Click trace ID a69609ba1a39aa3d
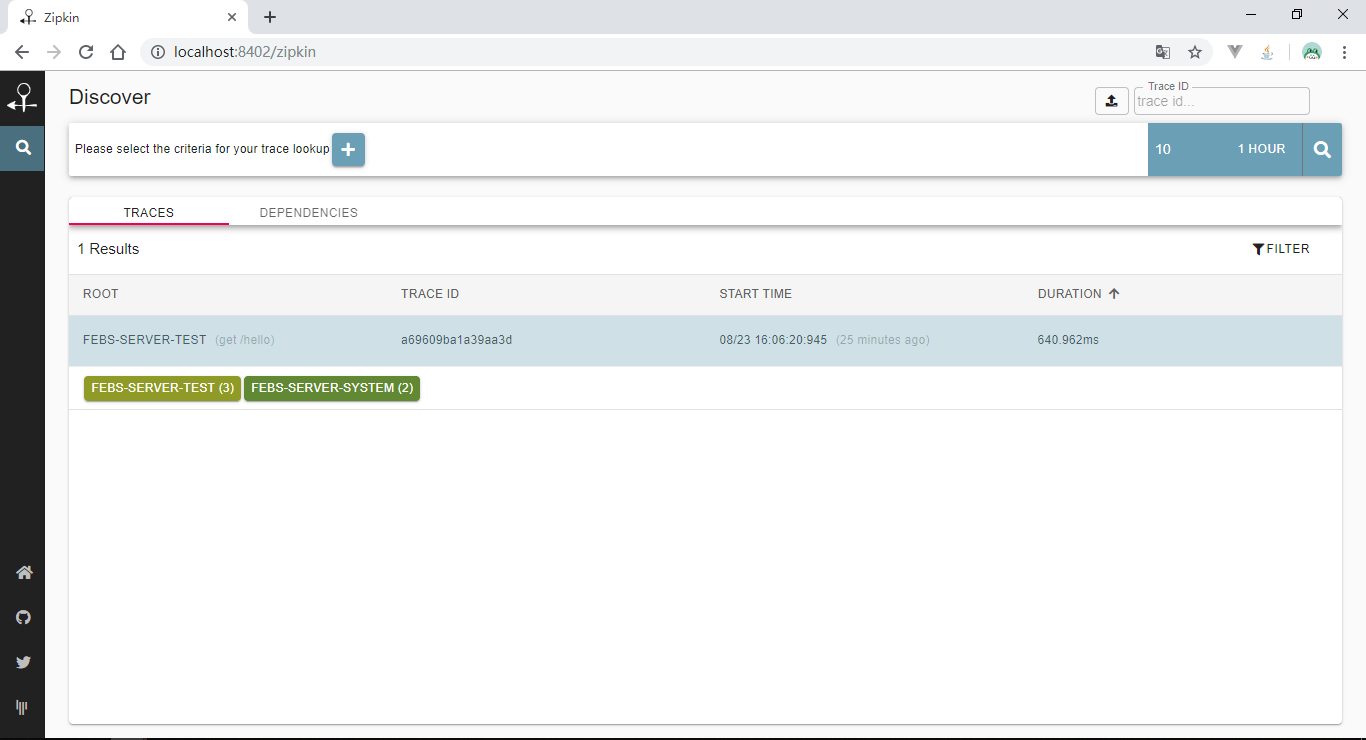1366x740 pixels. 457,340
